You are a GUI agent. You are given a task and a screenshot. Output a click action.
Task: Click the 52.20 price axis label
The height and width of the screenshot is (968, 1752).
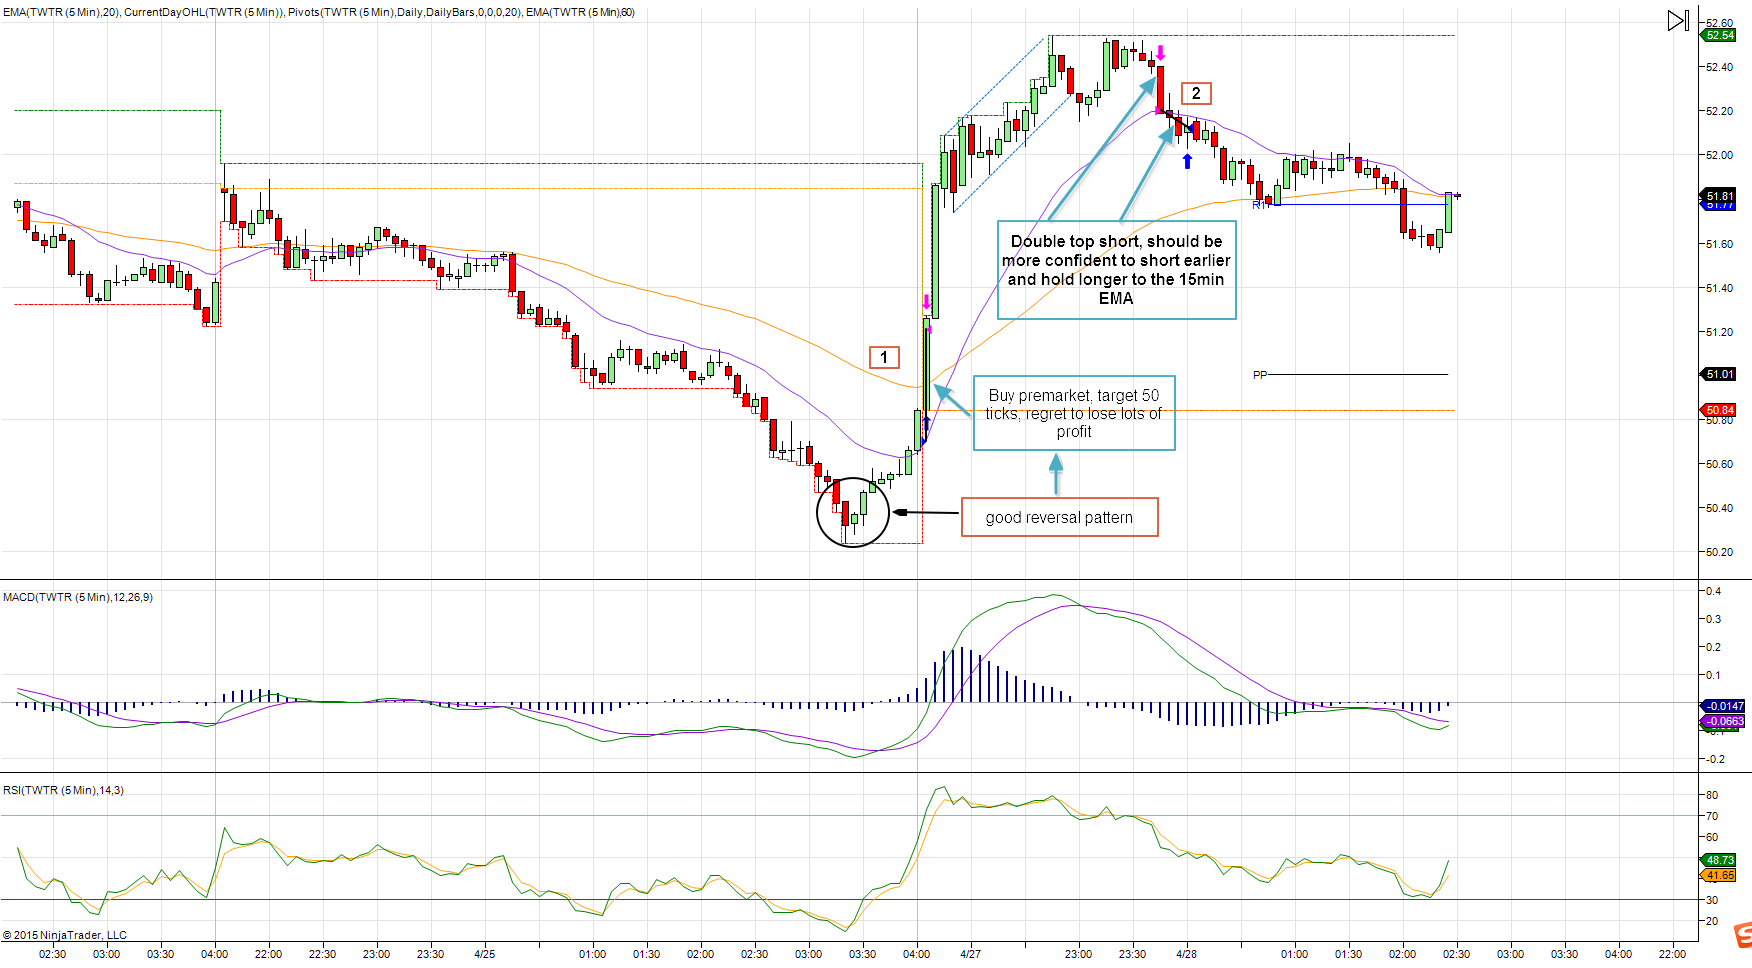click(x=1720, y=111)
